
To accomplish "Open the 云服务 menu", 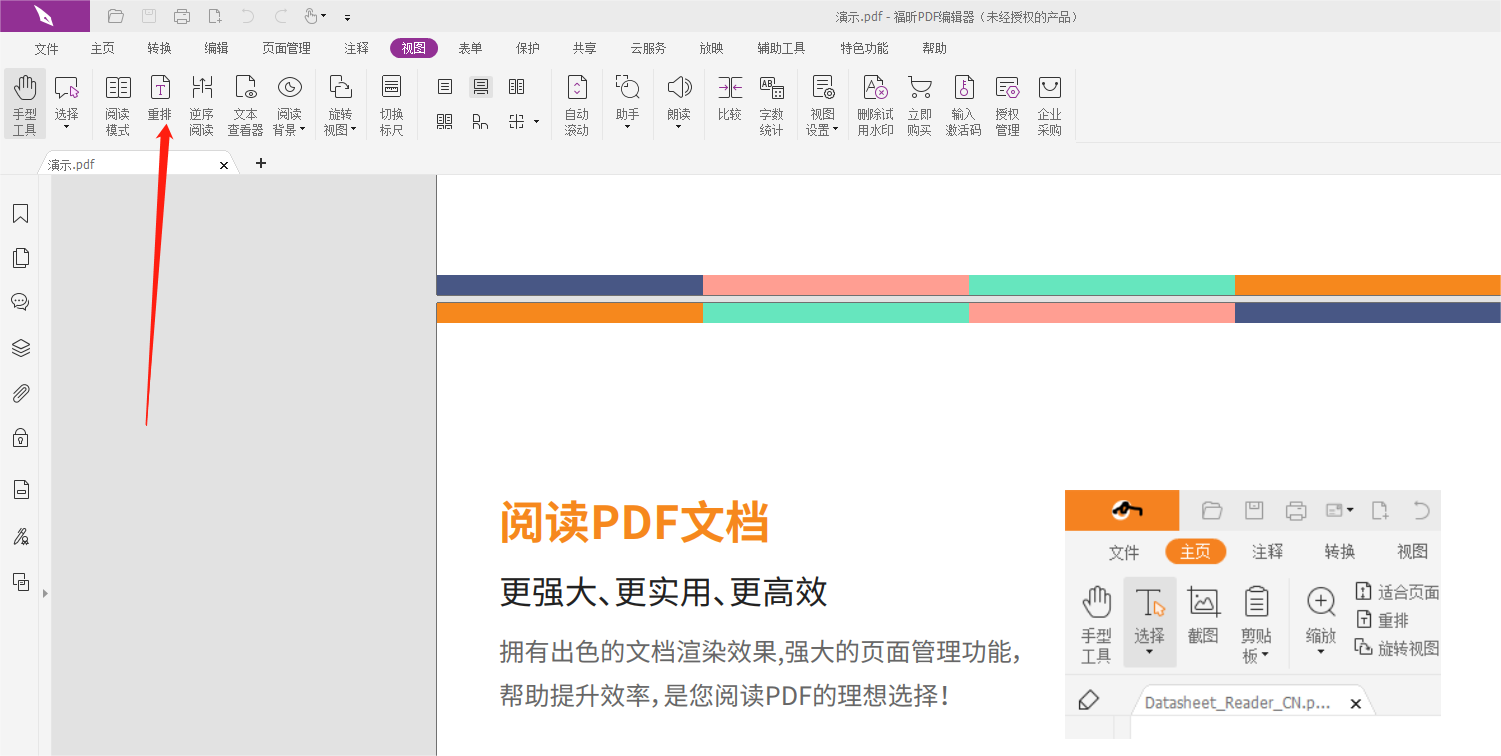I will (x=647, y=47).
